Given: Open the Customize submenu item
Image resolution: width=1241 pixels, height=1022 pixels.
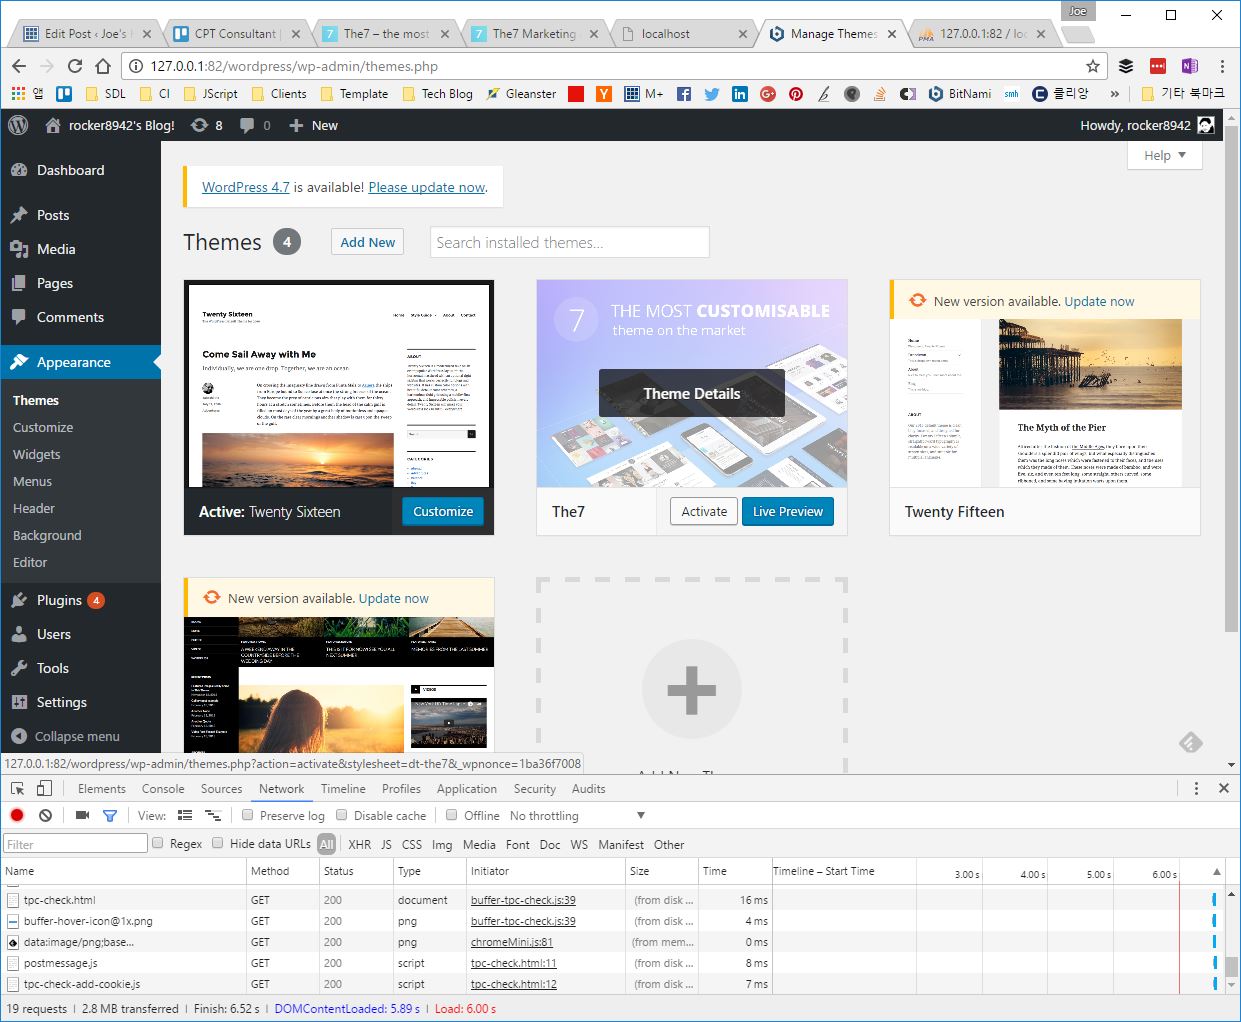Looking at the screenshot, I should tap(43, 427).
